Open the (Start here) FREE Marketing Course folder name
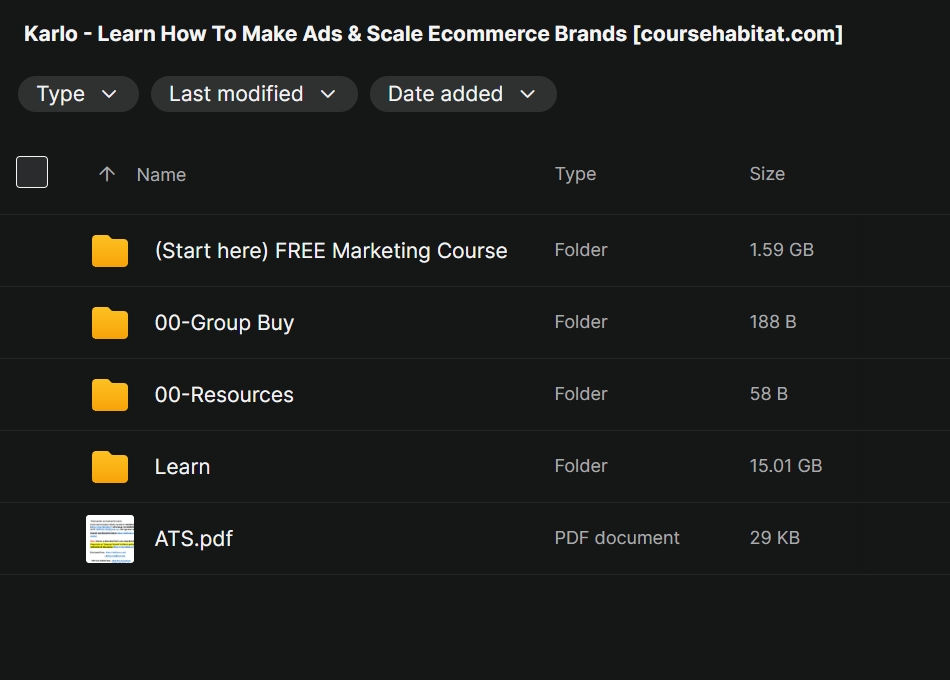This screenshot has width=950, height=680. (x=331, y=251)
